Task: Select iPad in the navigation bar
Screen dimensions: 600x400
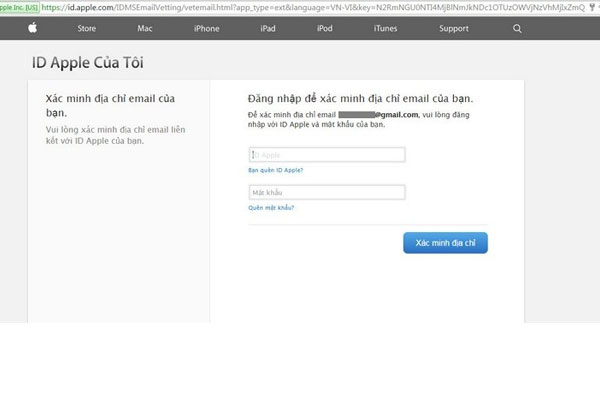Action: click(268, 28)
